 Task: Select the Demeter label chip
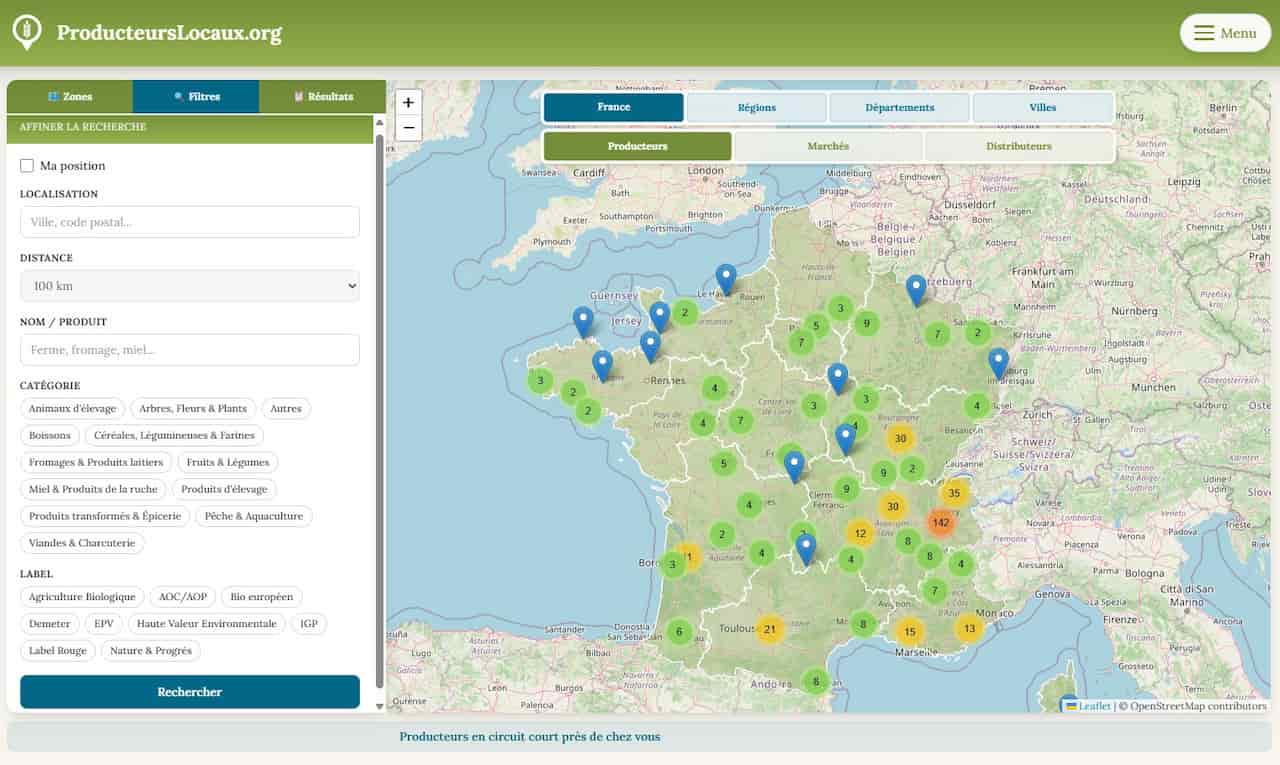[50, 623]
